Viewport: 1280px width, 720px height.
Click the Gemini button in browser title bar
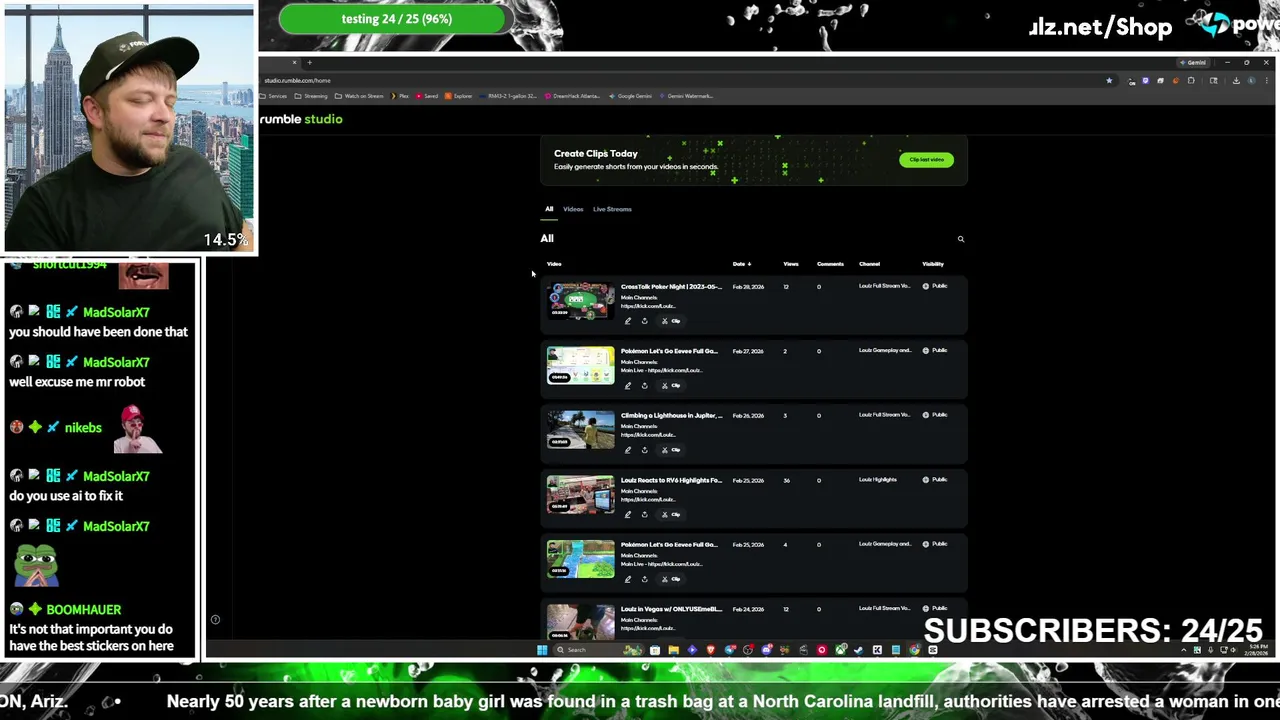[x=1194, y=62]
